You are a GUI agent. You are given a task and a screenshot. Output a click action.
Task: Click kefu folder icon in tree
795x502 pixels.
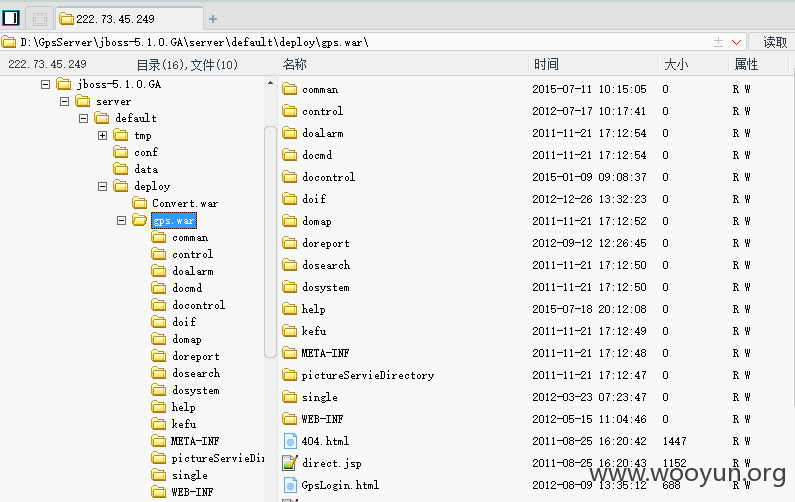point(159,424)
